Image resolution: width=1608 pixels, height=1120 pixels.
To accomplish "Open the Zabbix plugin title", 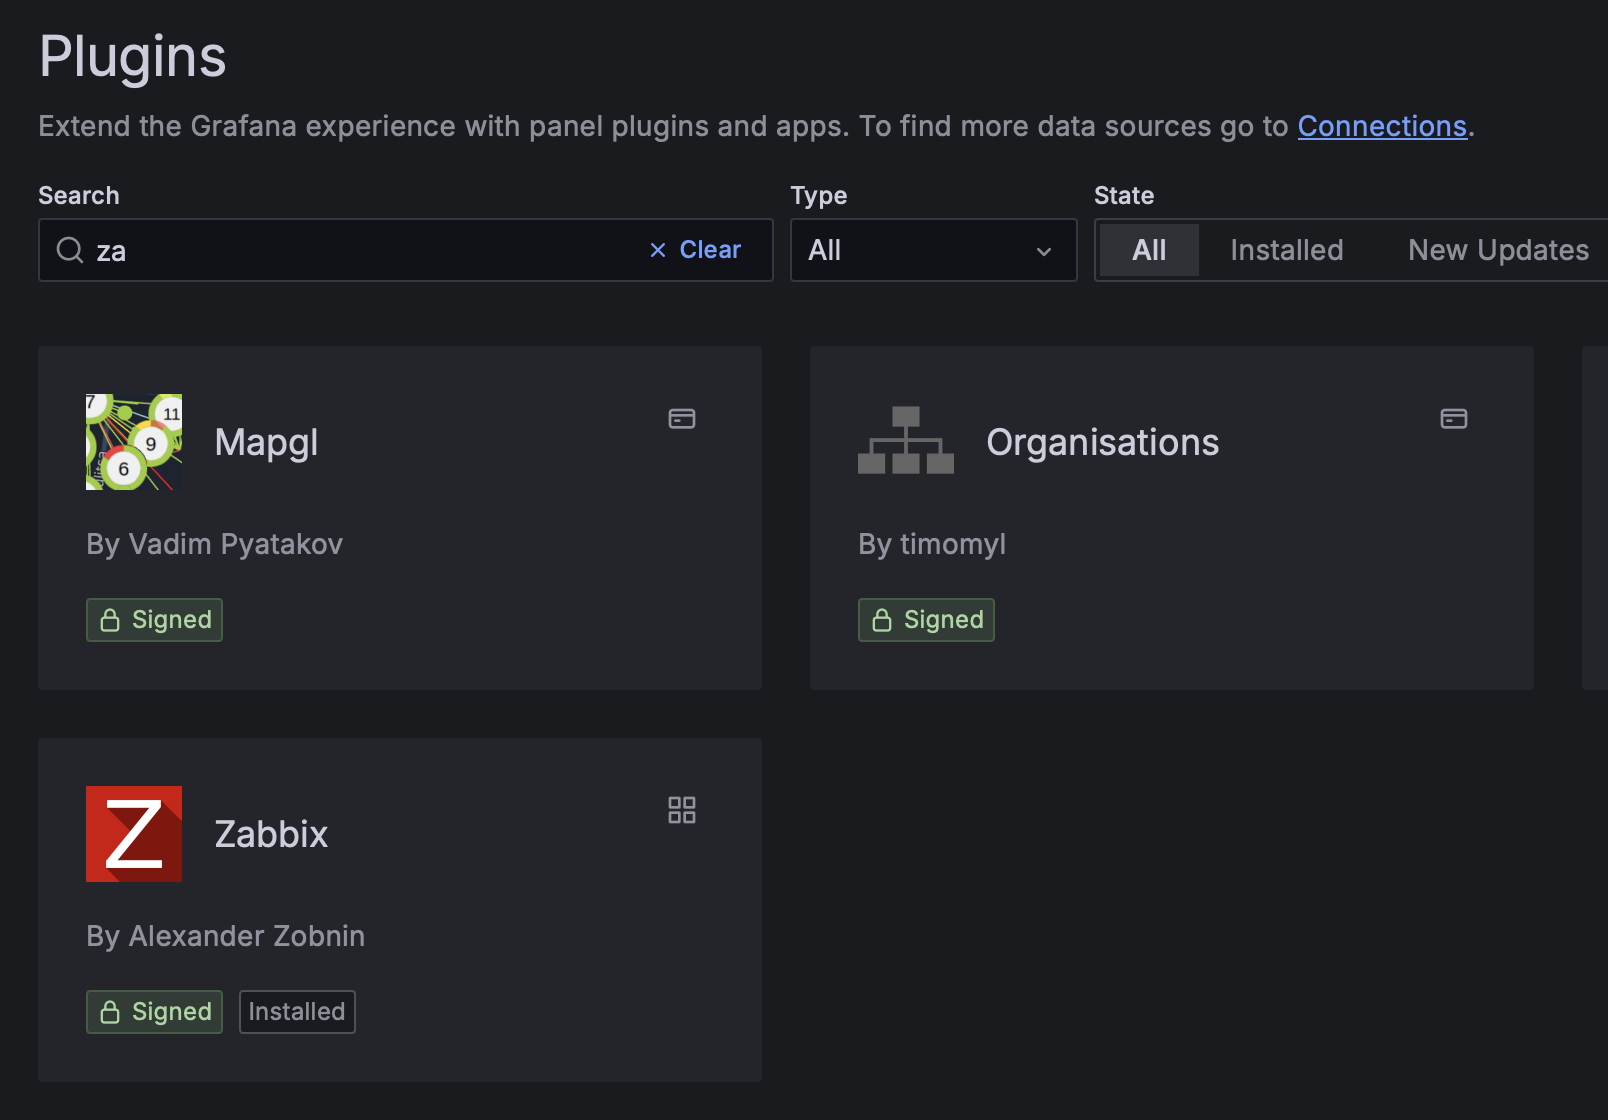I will point(271,834).
